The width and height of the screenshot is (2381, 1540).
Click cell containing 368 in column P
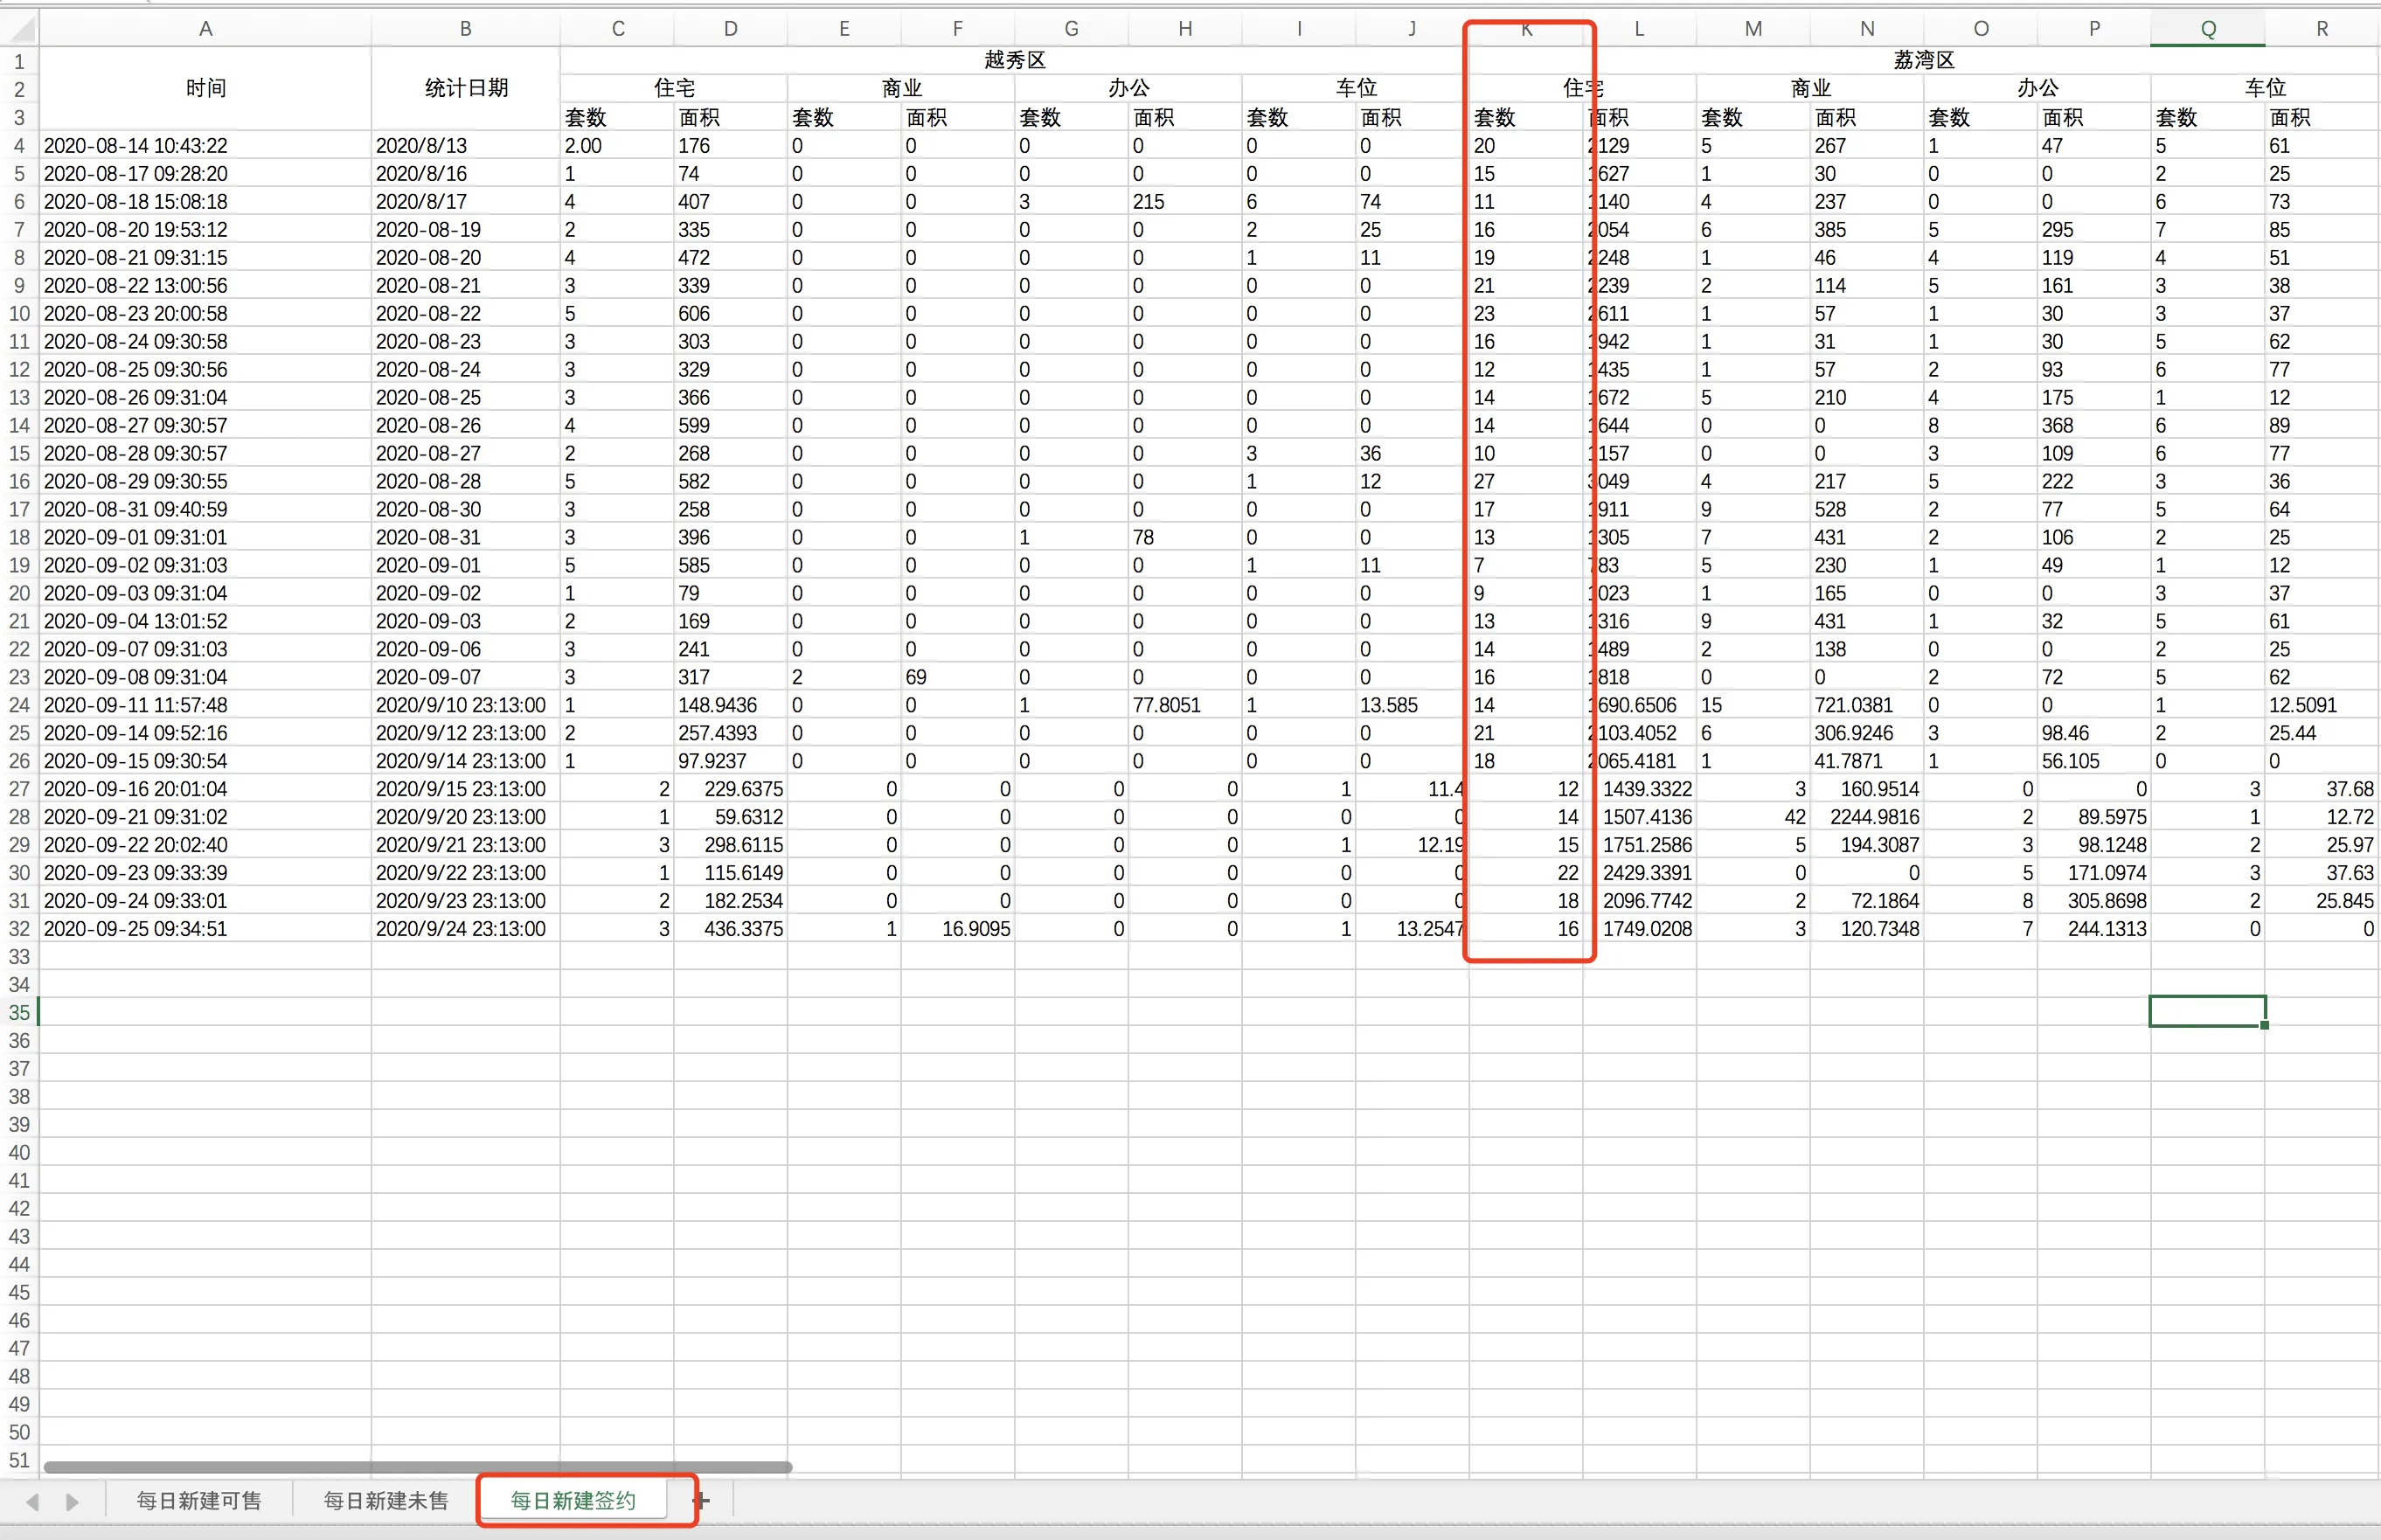2094,426
